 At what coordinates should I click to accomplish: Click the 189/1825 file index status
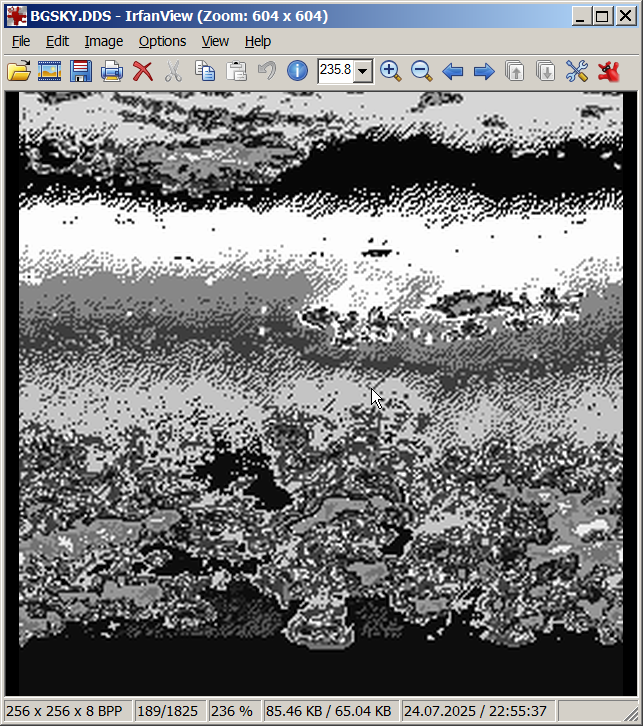tap(168, 711)
